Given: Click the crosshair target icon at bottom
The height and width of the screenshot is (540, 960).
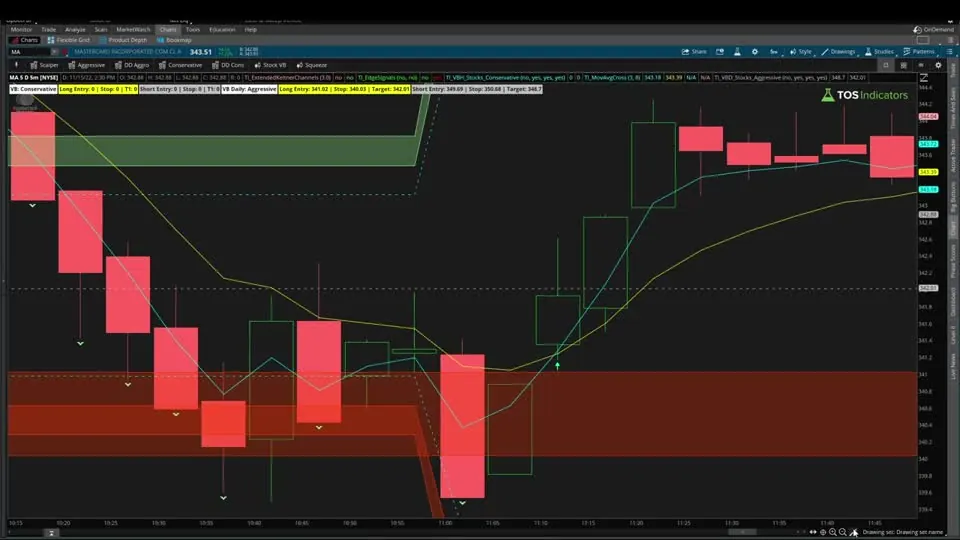Looking at the screenshot, I should (x=823, y=532).
